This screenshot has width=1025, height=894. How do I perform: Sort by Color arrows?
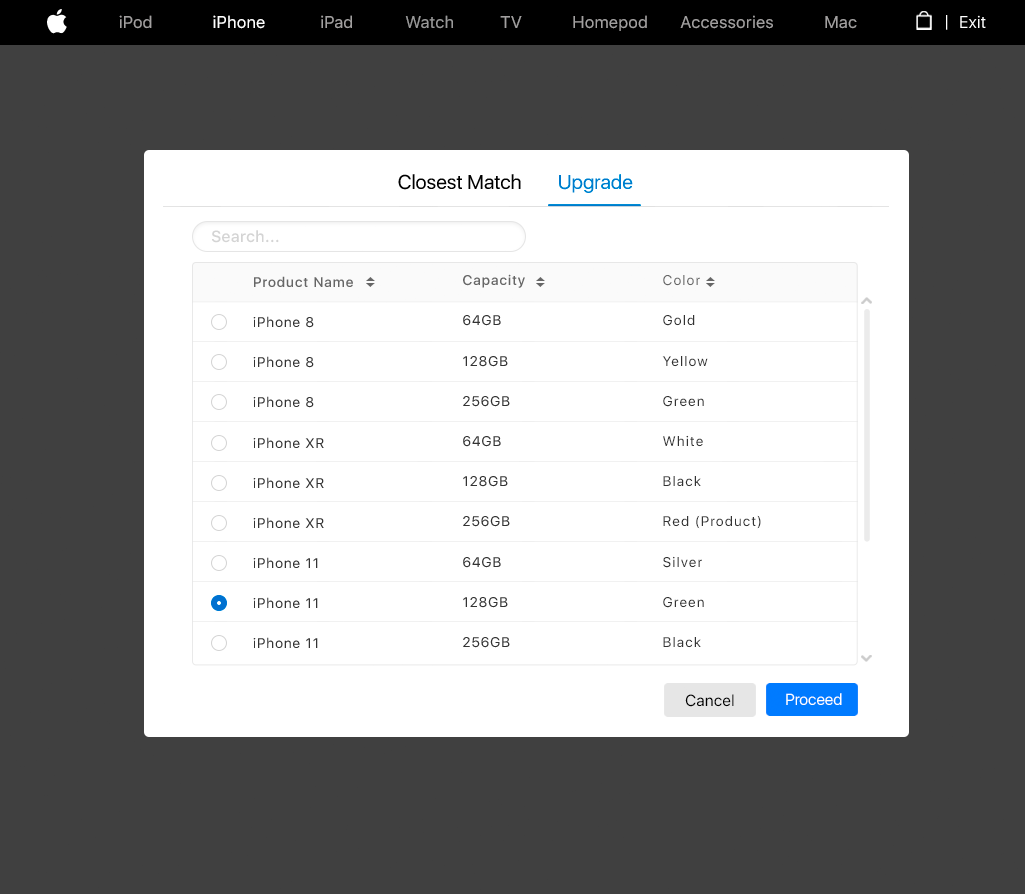[711, 282]
